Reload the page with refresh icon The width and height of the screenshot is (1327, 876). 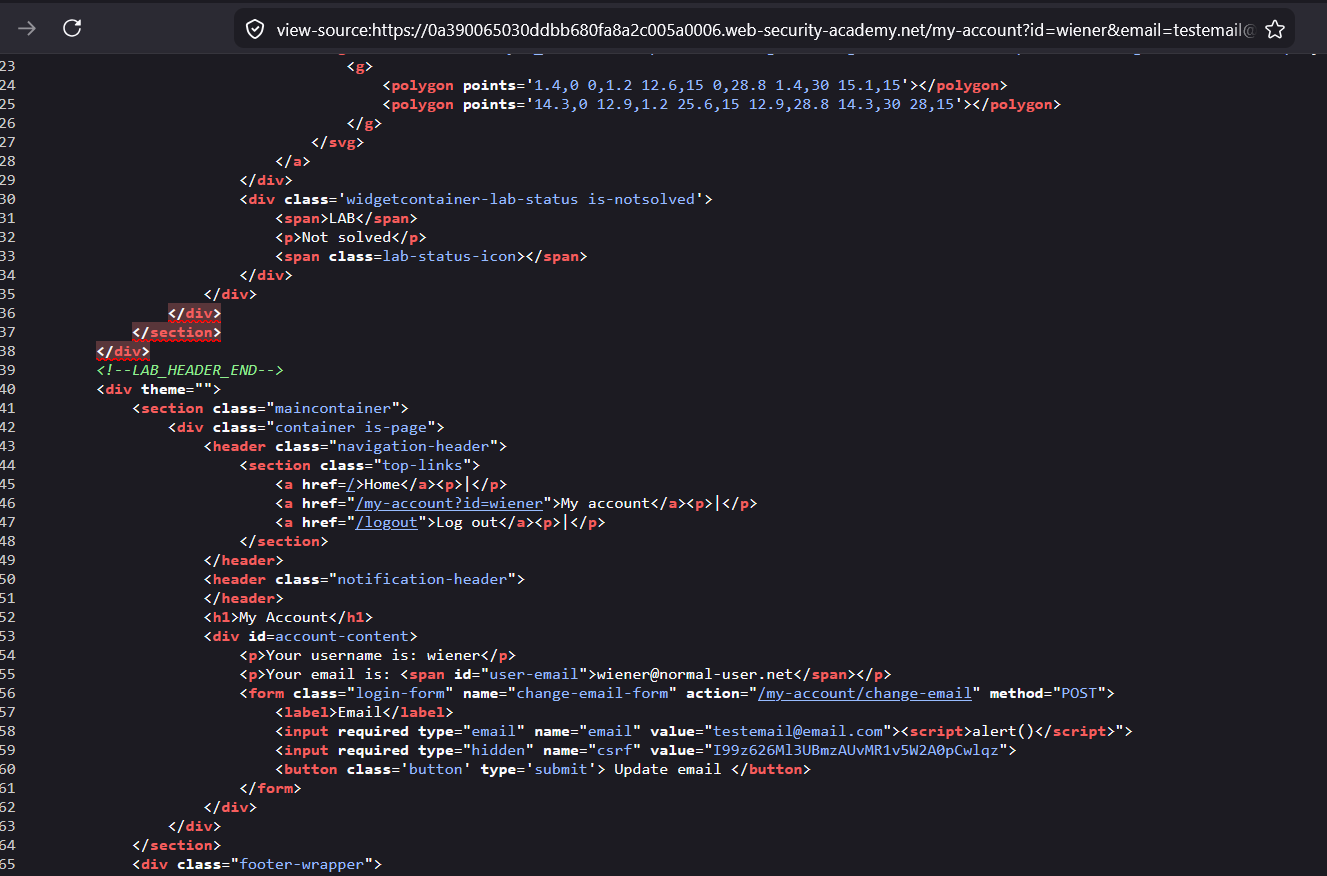[x=72, y=28]
